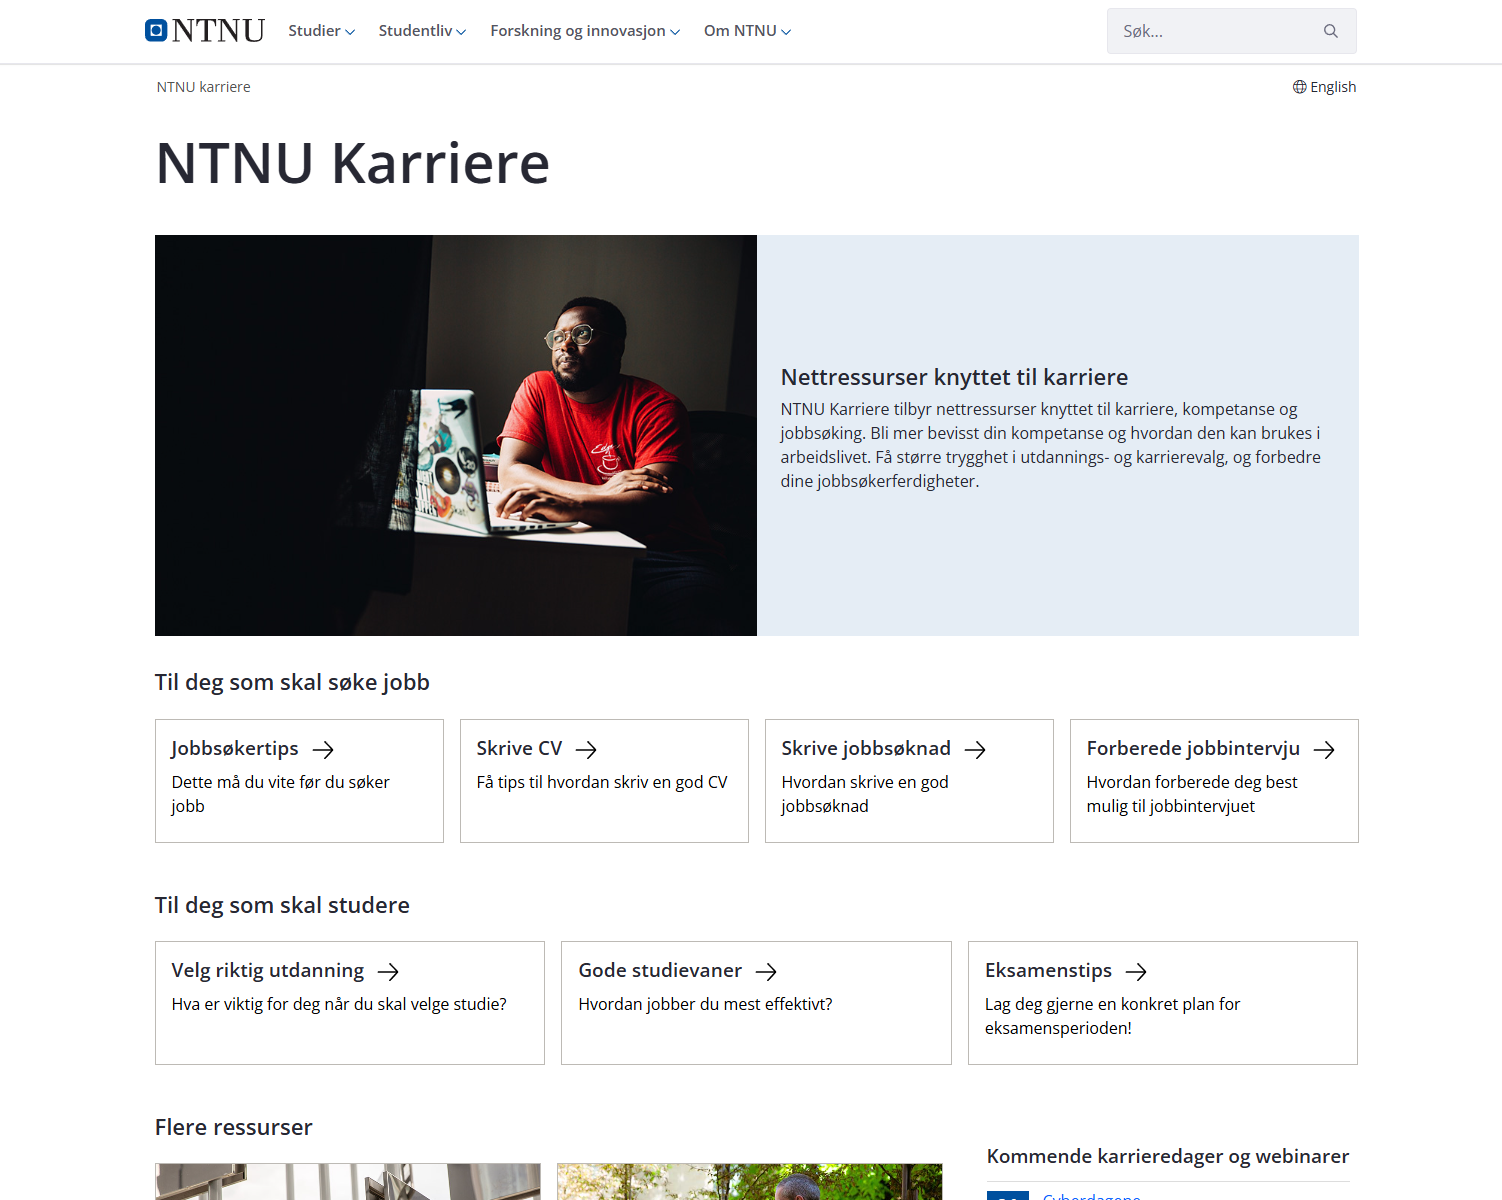Open the Skrive CV card title
1502x1200 pixels.
pyautogui.click(x=519, y=748)
